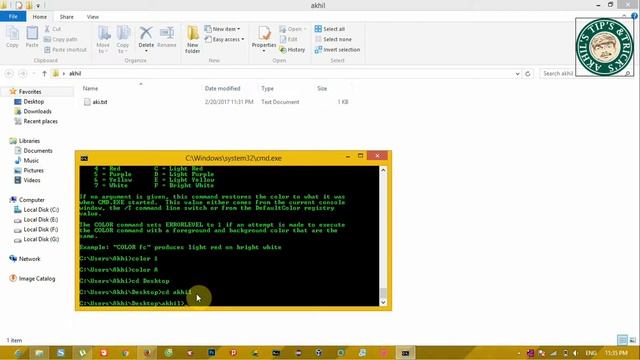
Task: Sort by the Date modified column header
Action: (222, 88)
